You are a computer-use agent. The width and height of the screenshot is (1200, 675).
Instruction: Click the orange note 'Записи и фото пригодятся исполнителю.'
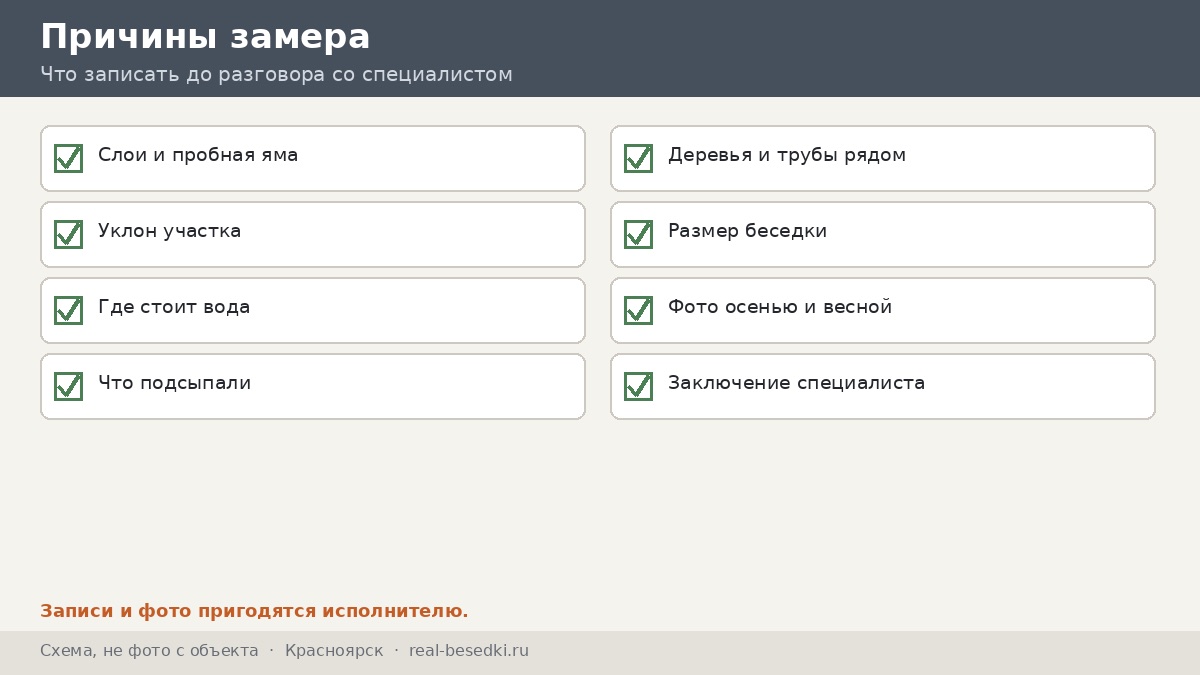[x=254, y=611]
